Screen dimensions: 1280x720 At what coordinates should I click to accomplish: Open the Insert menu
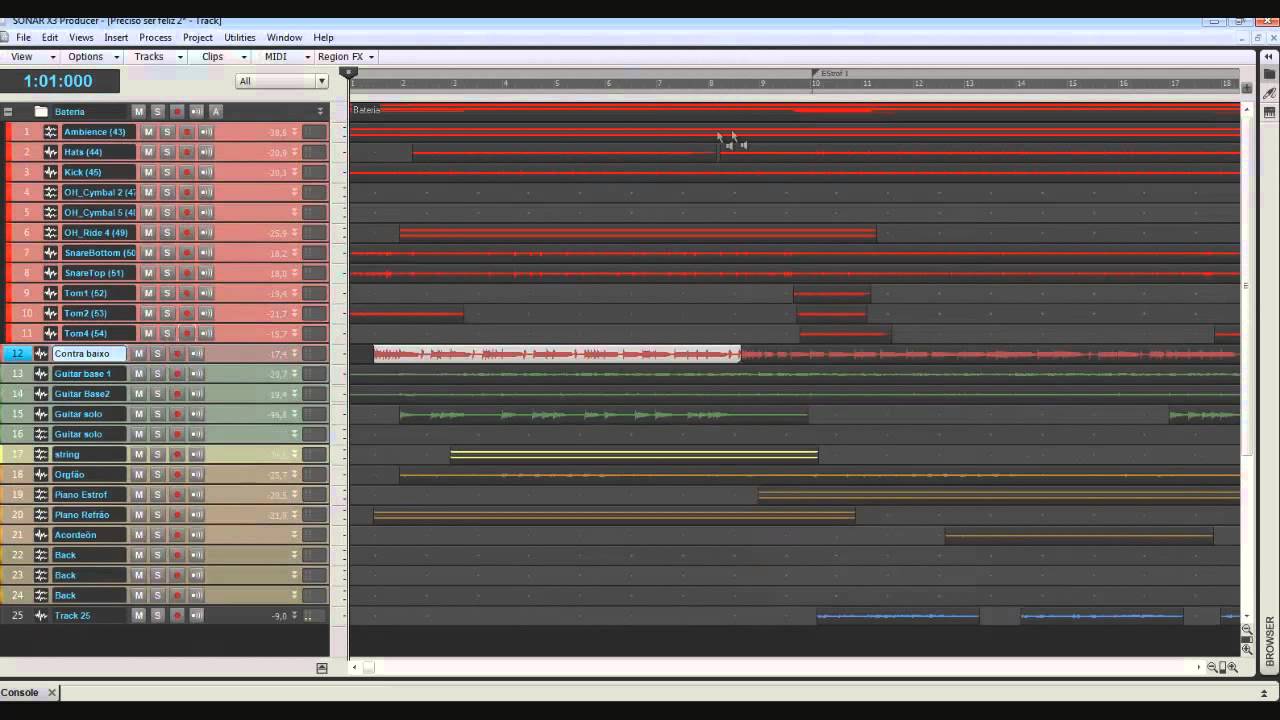coord(116,38)
